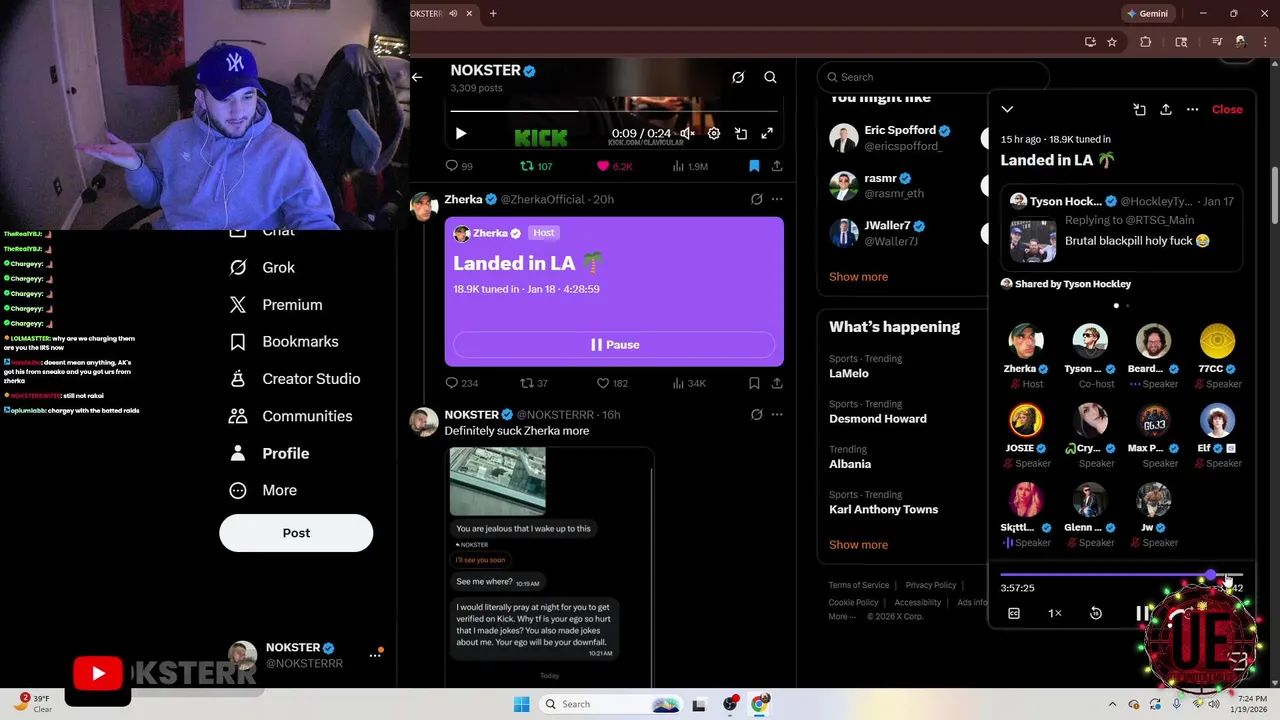The width and height of the screenshot is (1280, 720).
Task: Open a new browser tab
Action: tap(493, 13)
